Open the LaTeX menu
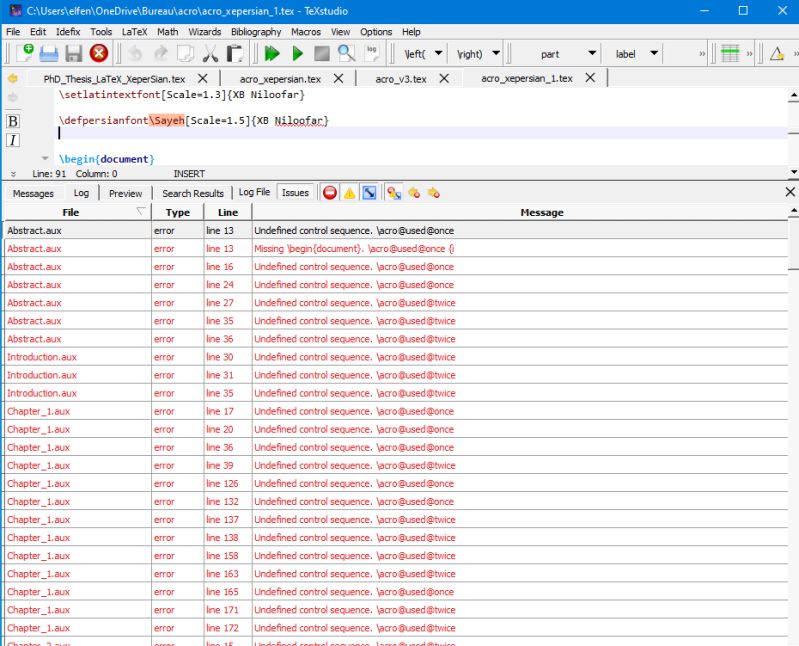The image size is (799, 646). [x=135, y=32]
